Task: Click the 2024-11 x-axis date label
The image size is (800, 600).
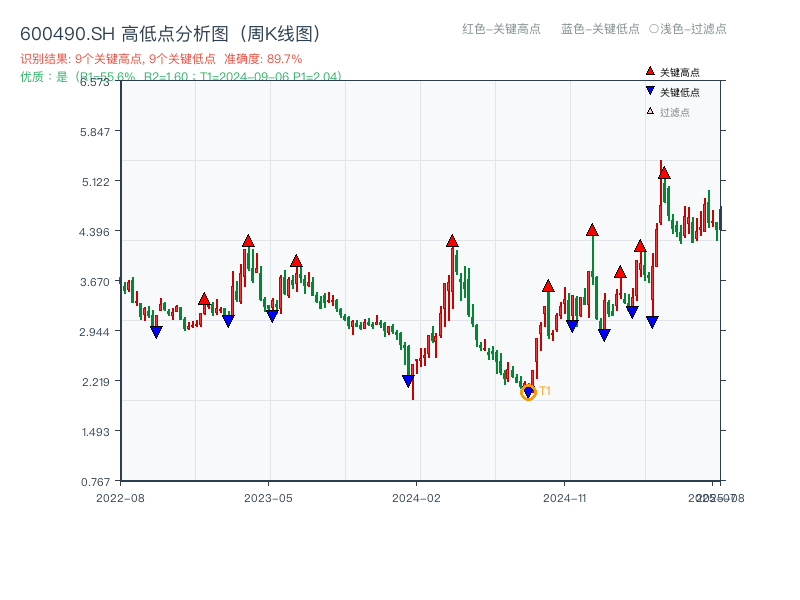Action: pos(565,498)
